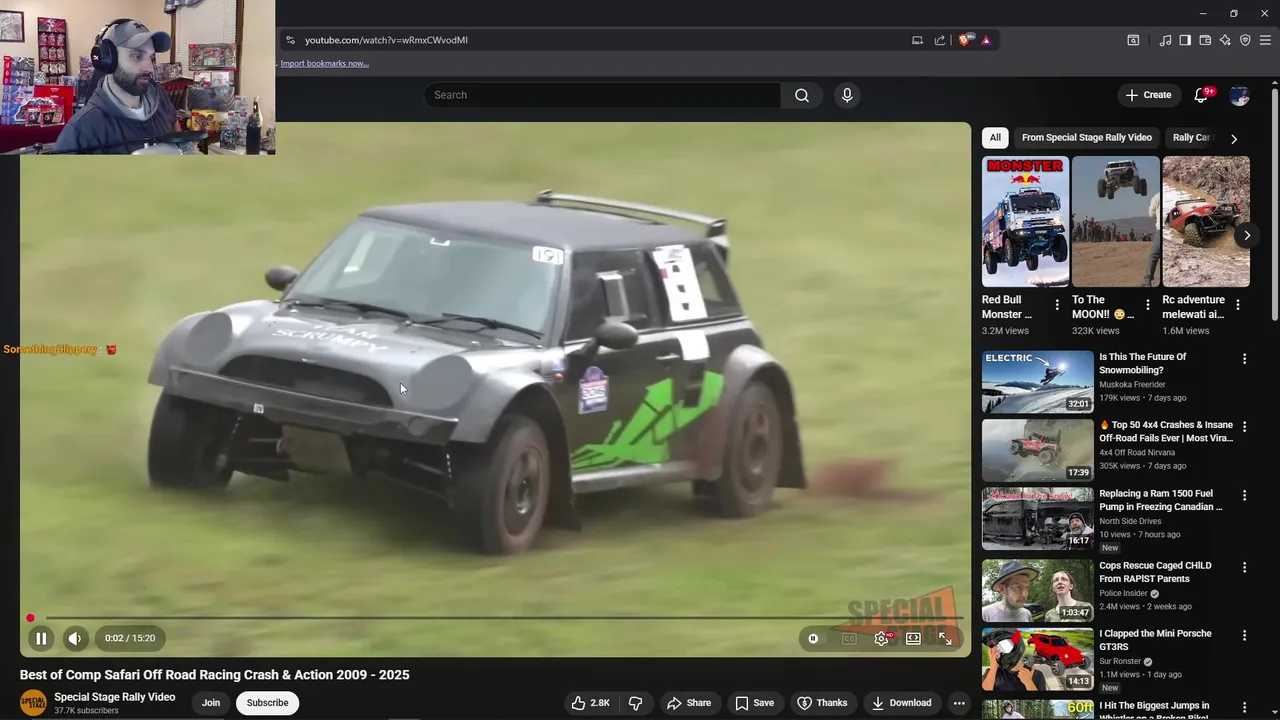
Task: Click the Thanks button
Action: tap(822, 703)
